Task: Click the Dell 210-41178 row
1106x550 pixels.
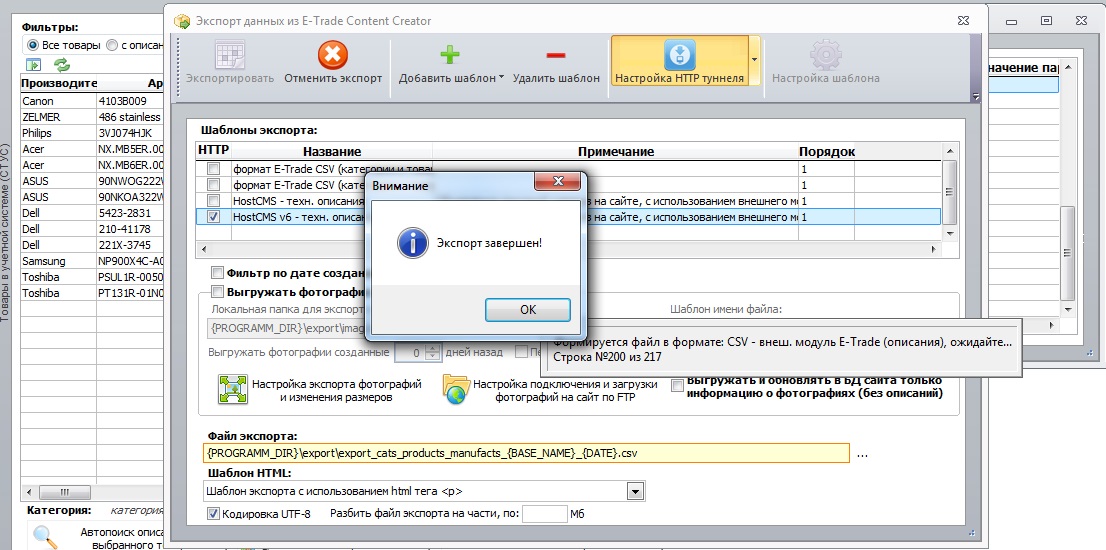Action: click(92, 229)
